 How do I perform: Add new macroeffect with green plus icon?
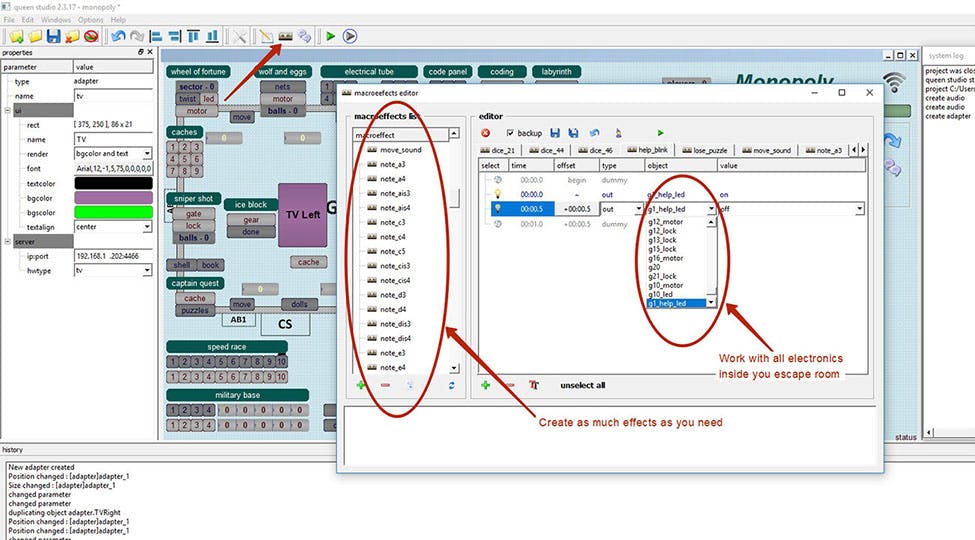click(x=361, y=385)
